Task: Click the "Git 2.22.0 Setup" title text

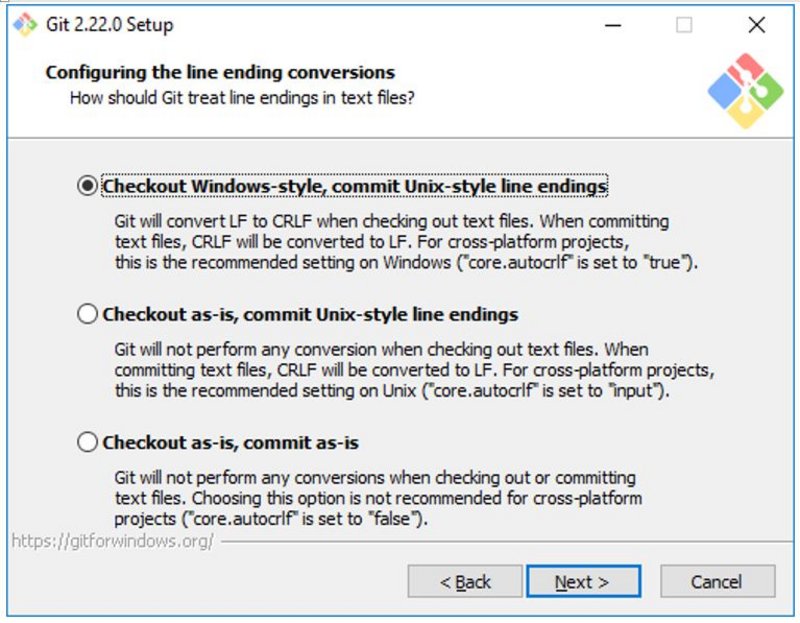Action: [109, 25]
